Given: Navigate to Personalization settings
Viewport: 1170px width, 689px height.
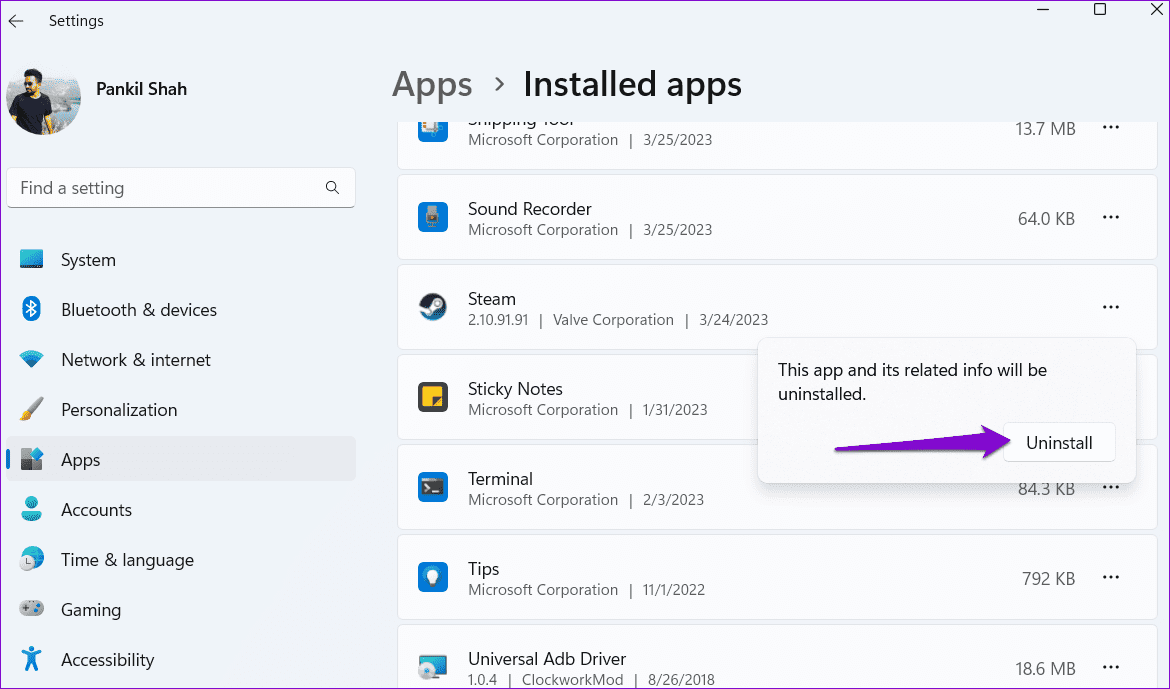Looking at the screenshot, I should 118,410.
